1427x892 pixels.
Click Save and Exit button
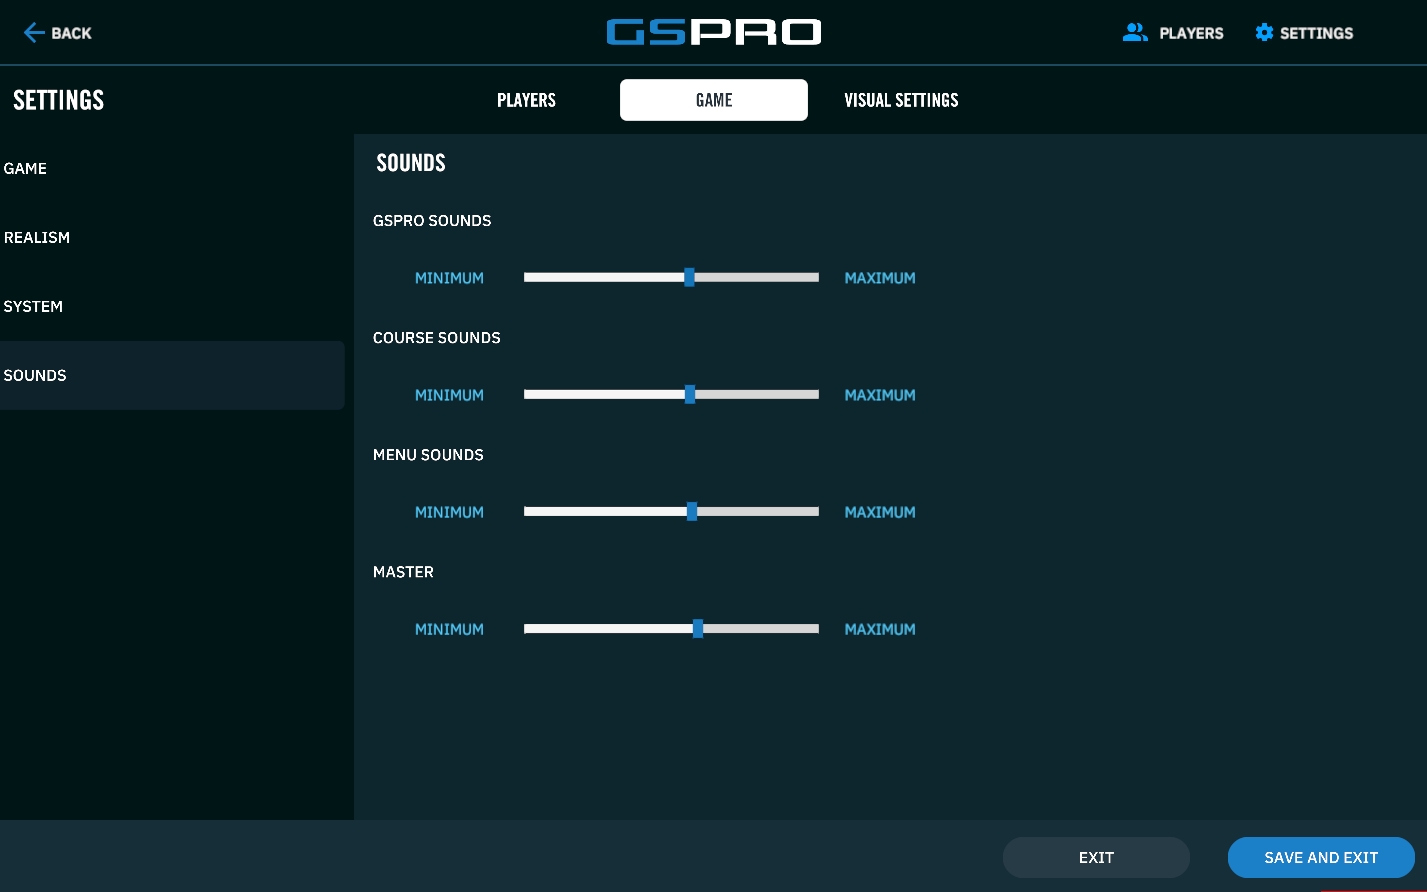pyautogui.click(x=1320, y=858)
